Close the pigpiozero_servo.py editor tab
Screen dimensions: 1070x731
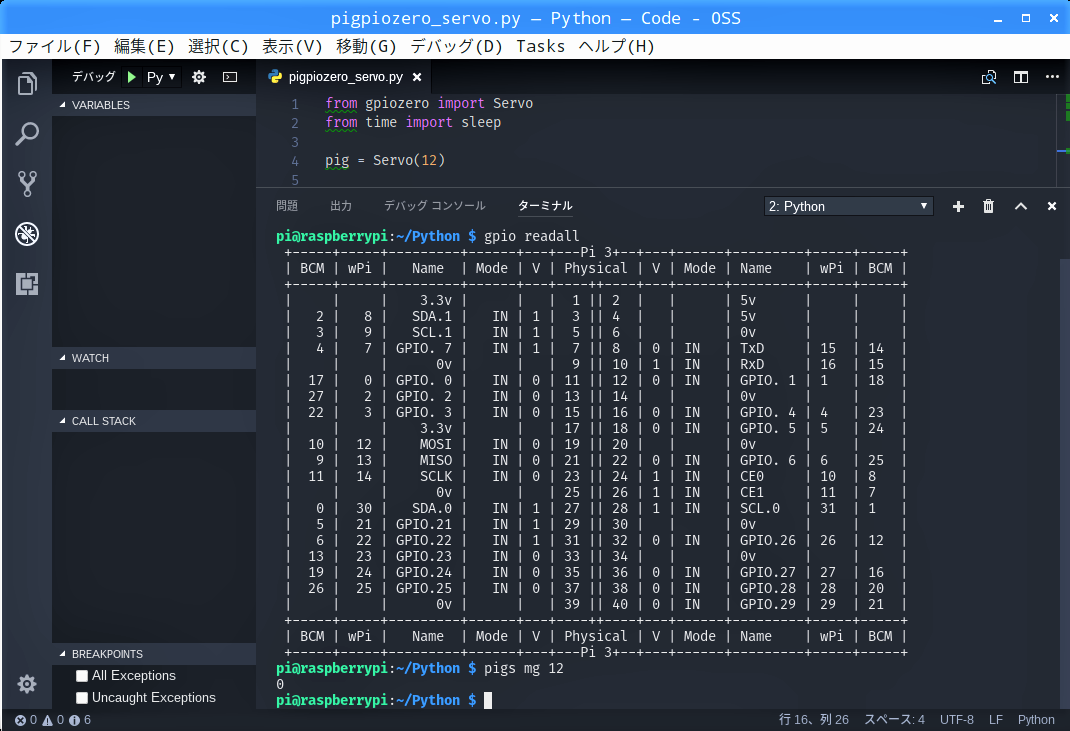coord(417,77)
